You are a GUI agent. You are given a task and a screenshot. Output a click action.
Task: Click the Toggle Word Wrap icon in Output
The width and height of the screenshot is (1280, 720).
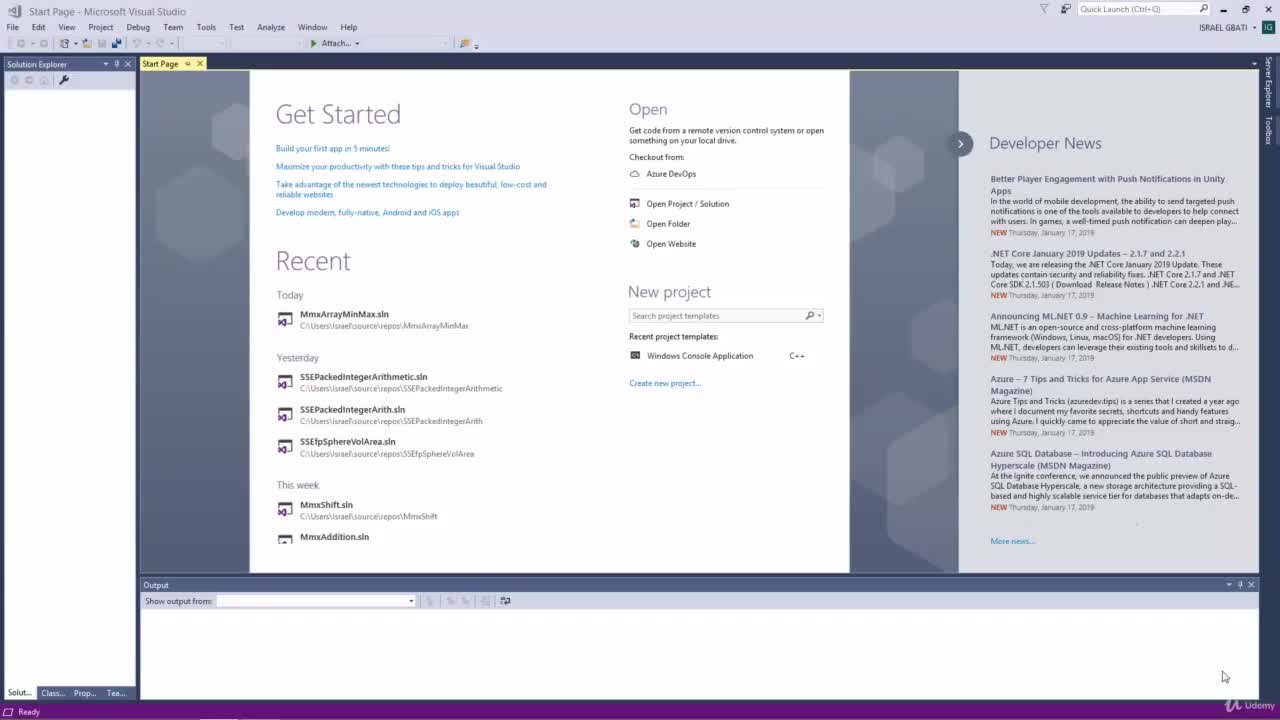[x=505, y=601]
